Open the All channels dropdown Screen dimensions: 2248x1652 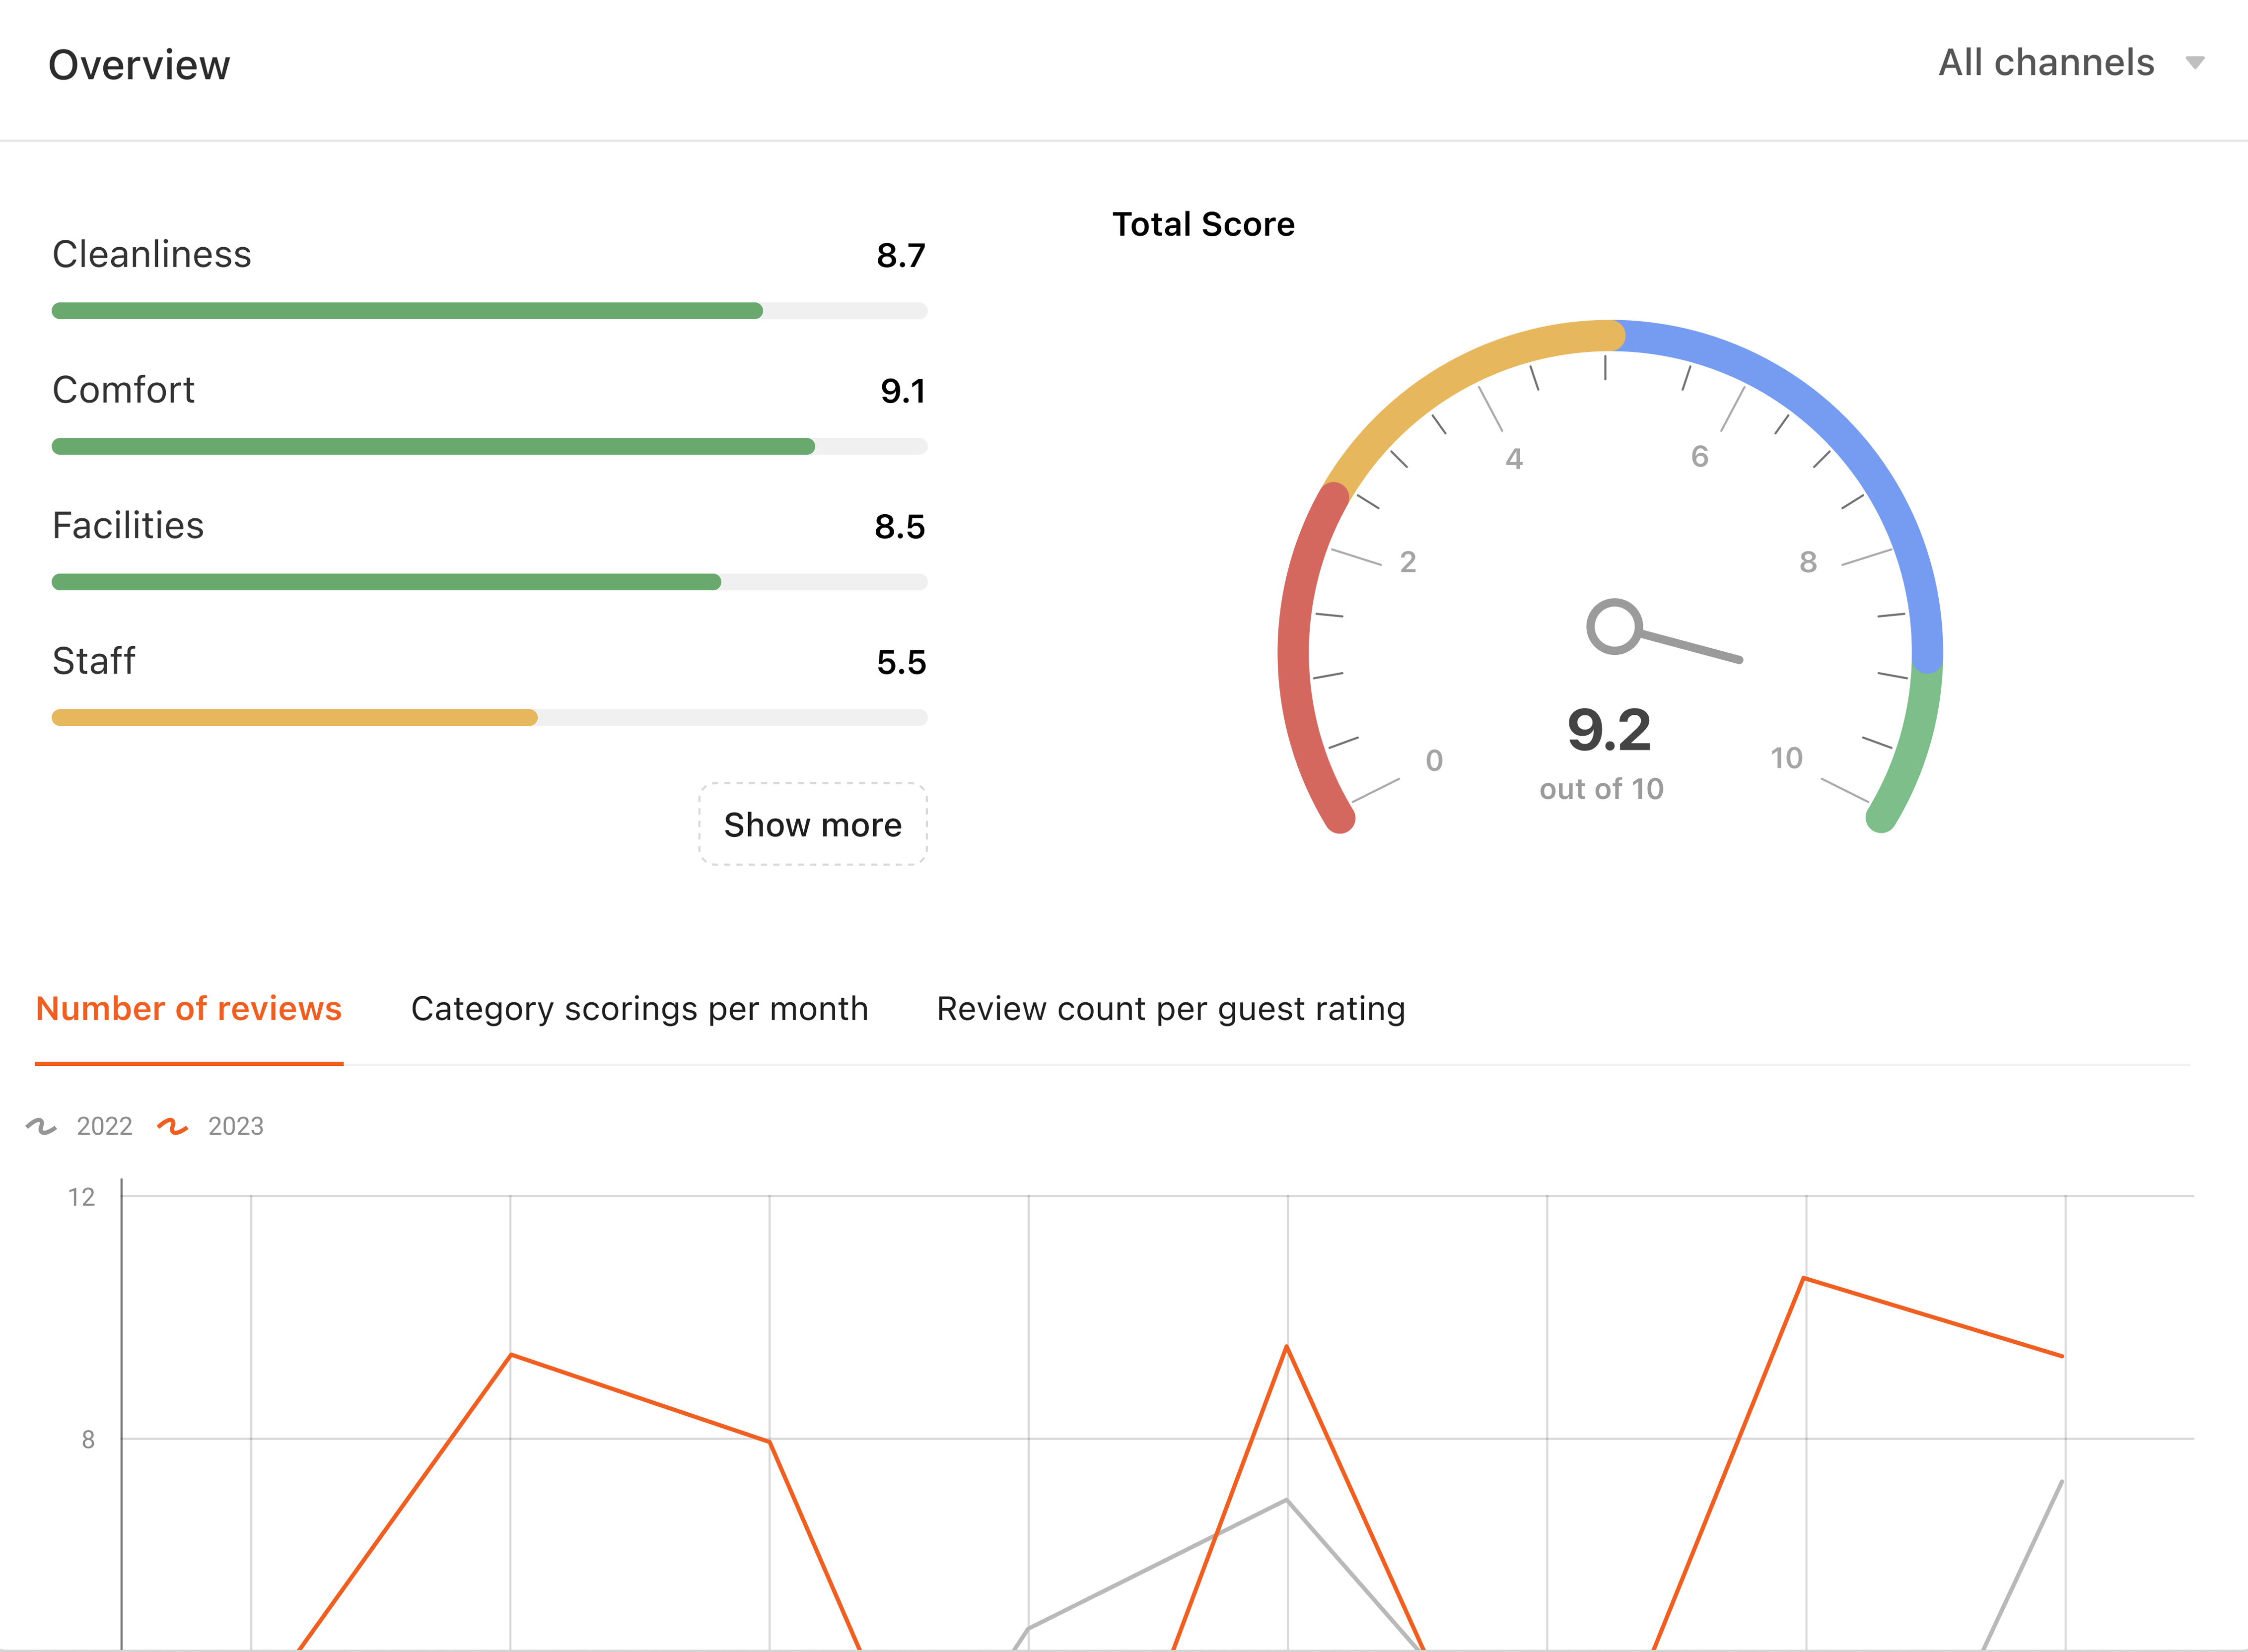tap(2046, 63)
